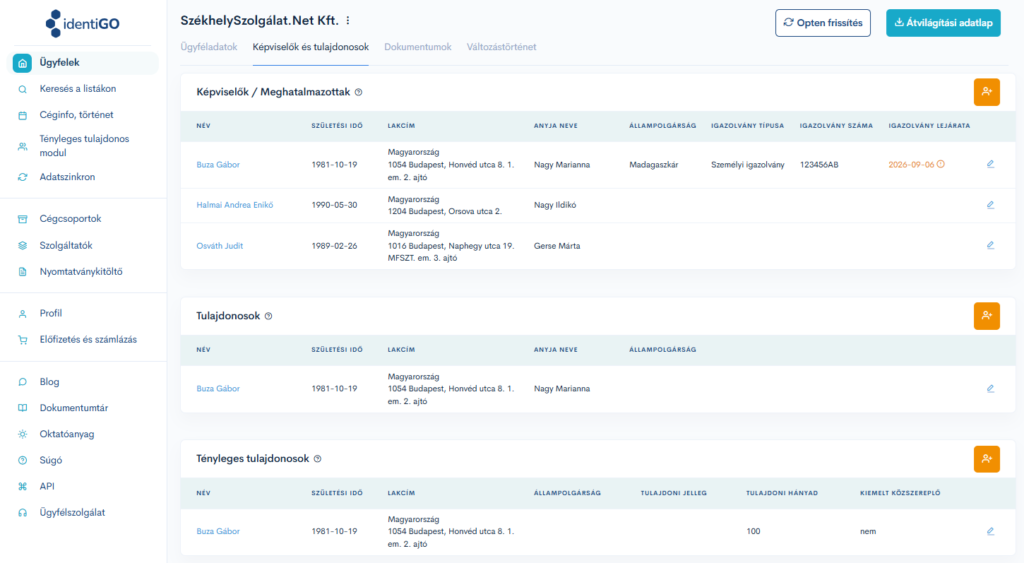Click help icon beside Tényleges tulajdonosok heading

point(317,459)
